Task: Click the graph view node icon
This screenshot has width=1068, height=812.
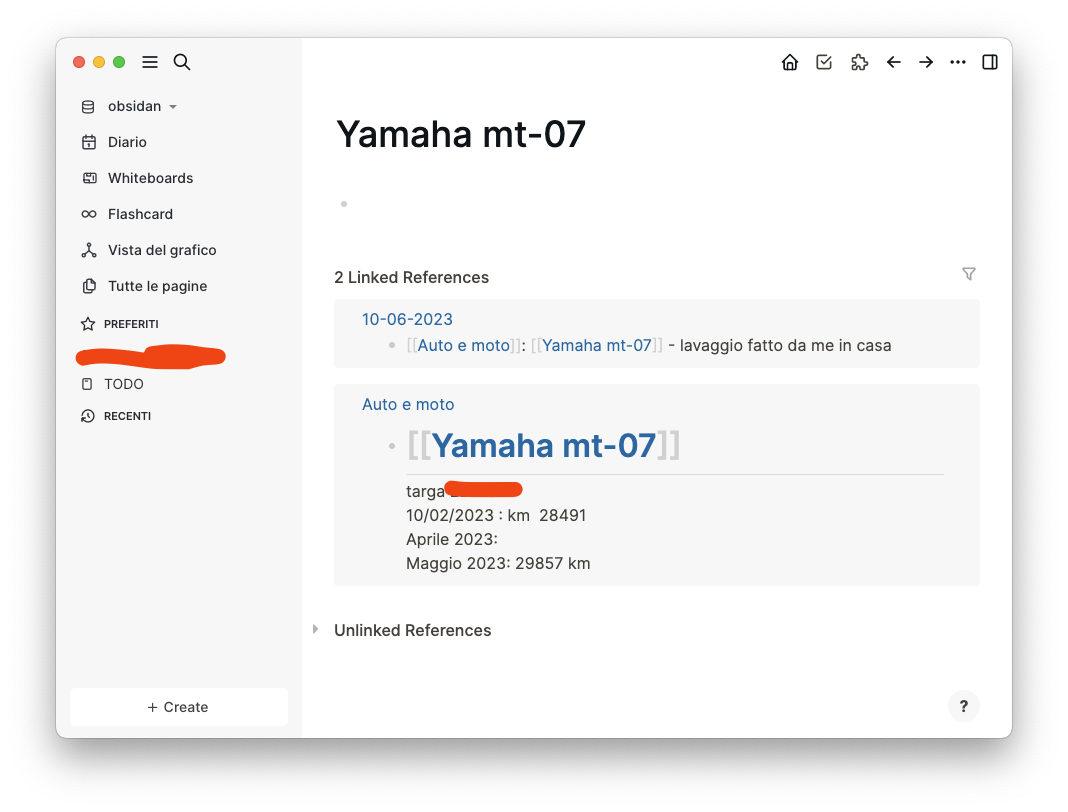Action: [x=89, y=250]
